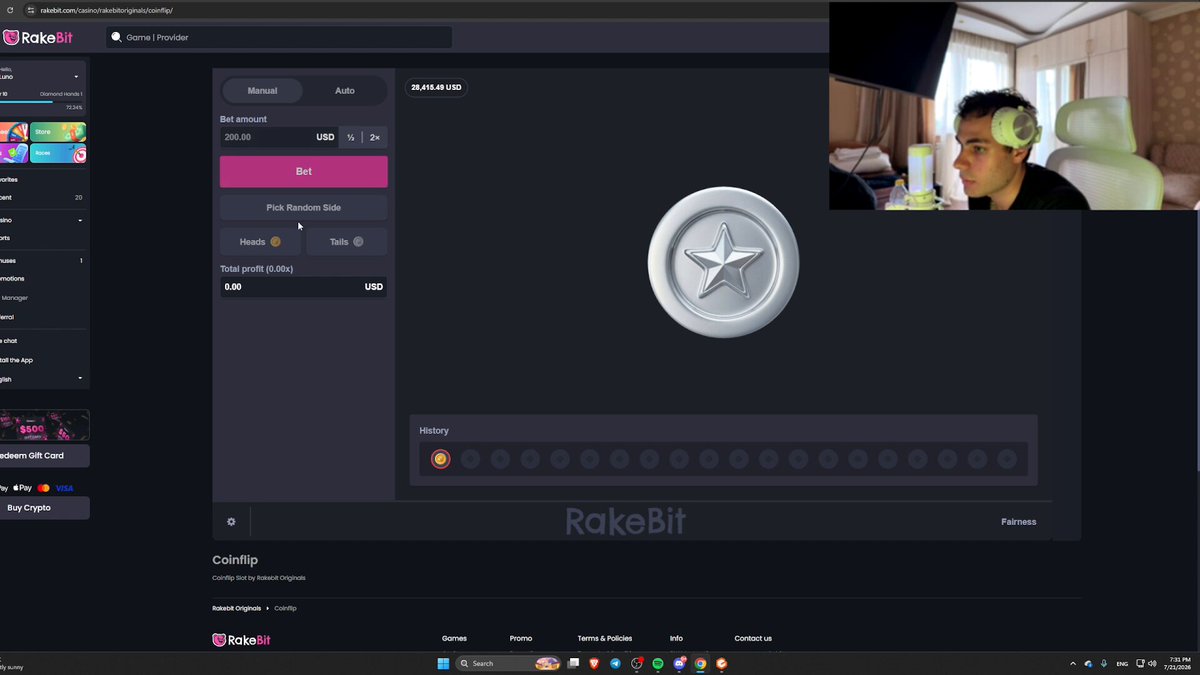Viewport: 1200px width, 675px height.
Task: Click the RakeBit logo in header
Action: pyautogui.click(x=38, y=37)
